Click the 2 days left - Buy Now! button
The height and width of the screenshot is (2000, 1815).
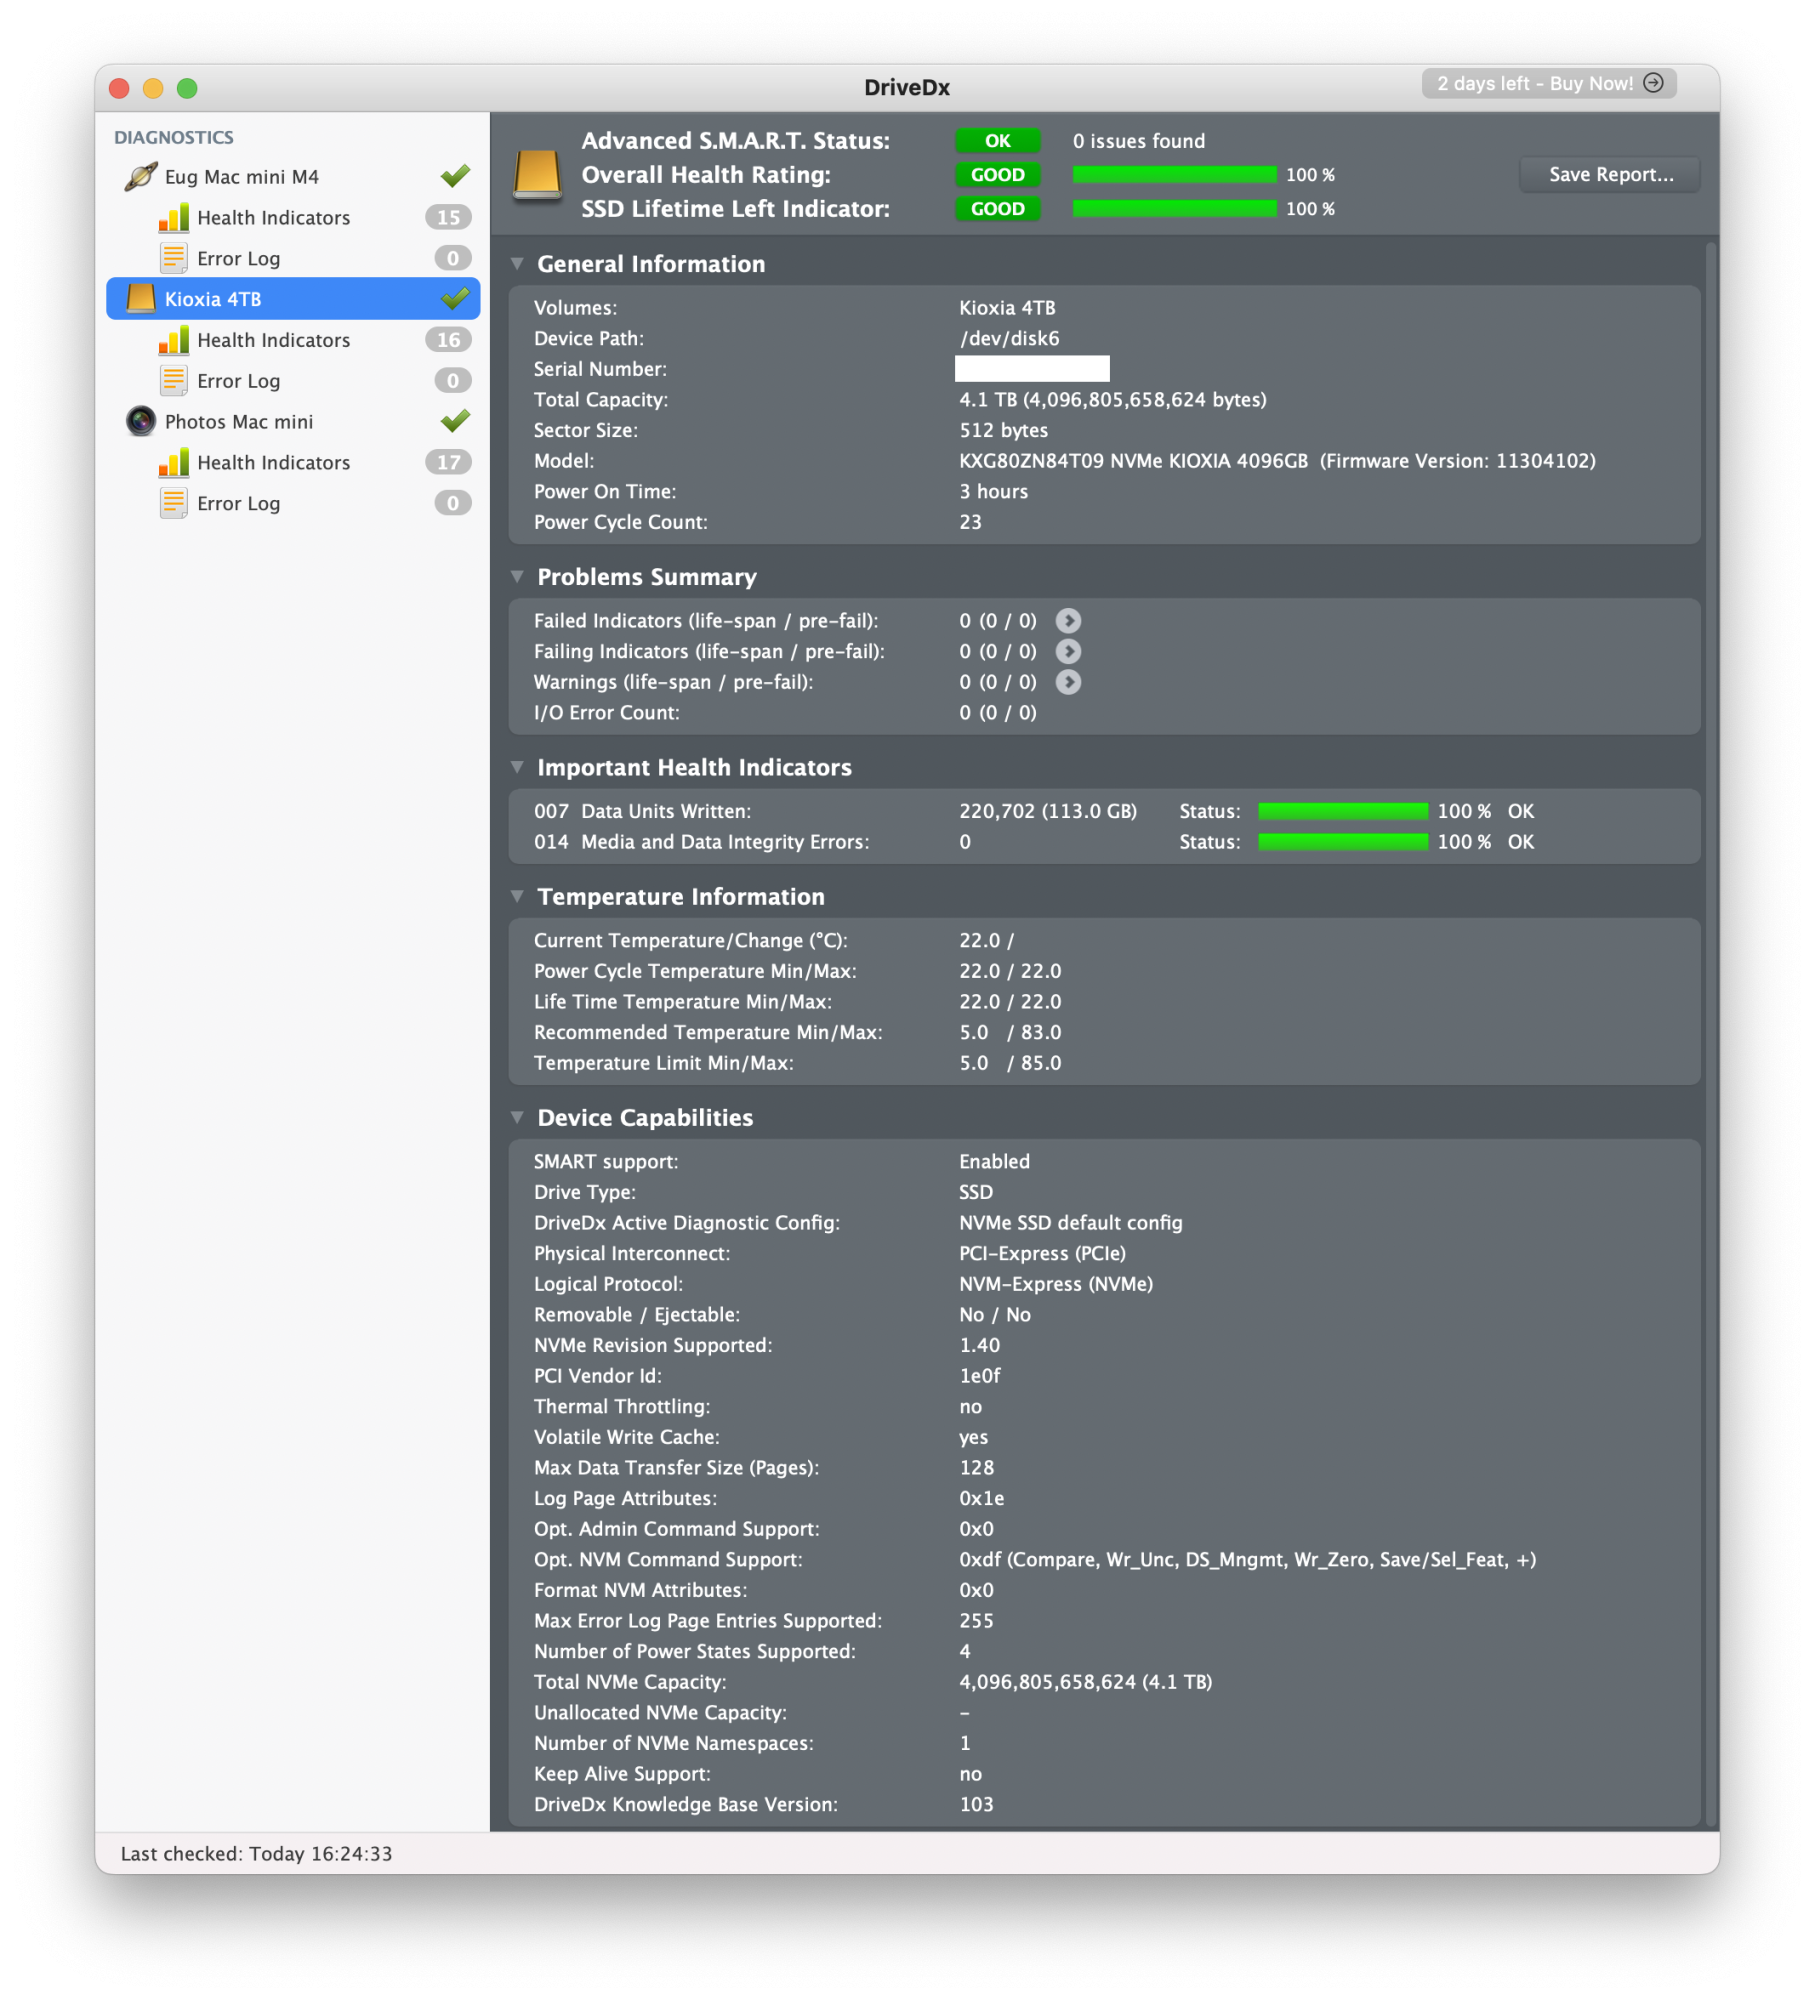1549,83
